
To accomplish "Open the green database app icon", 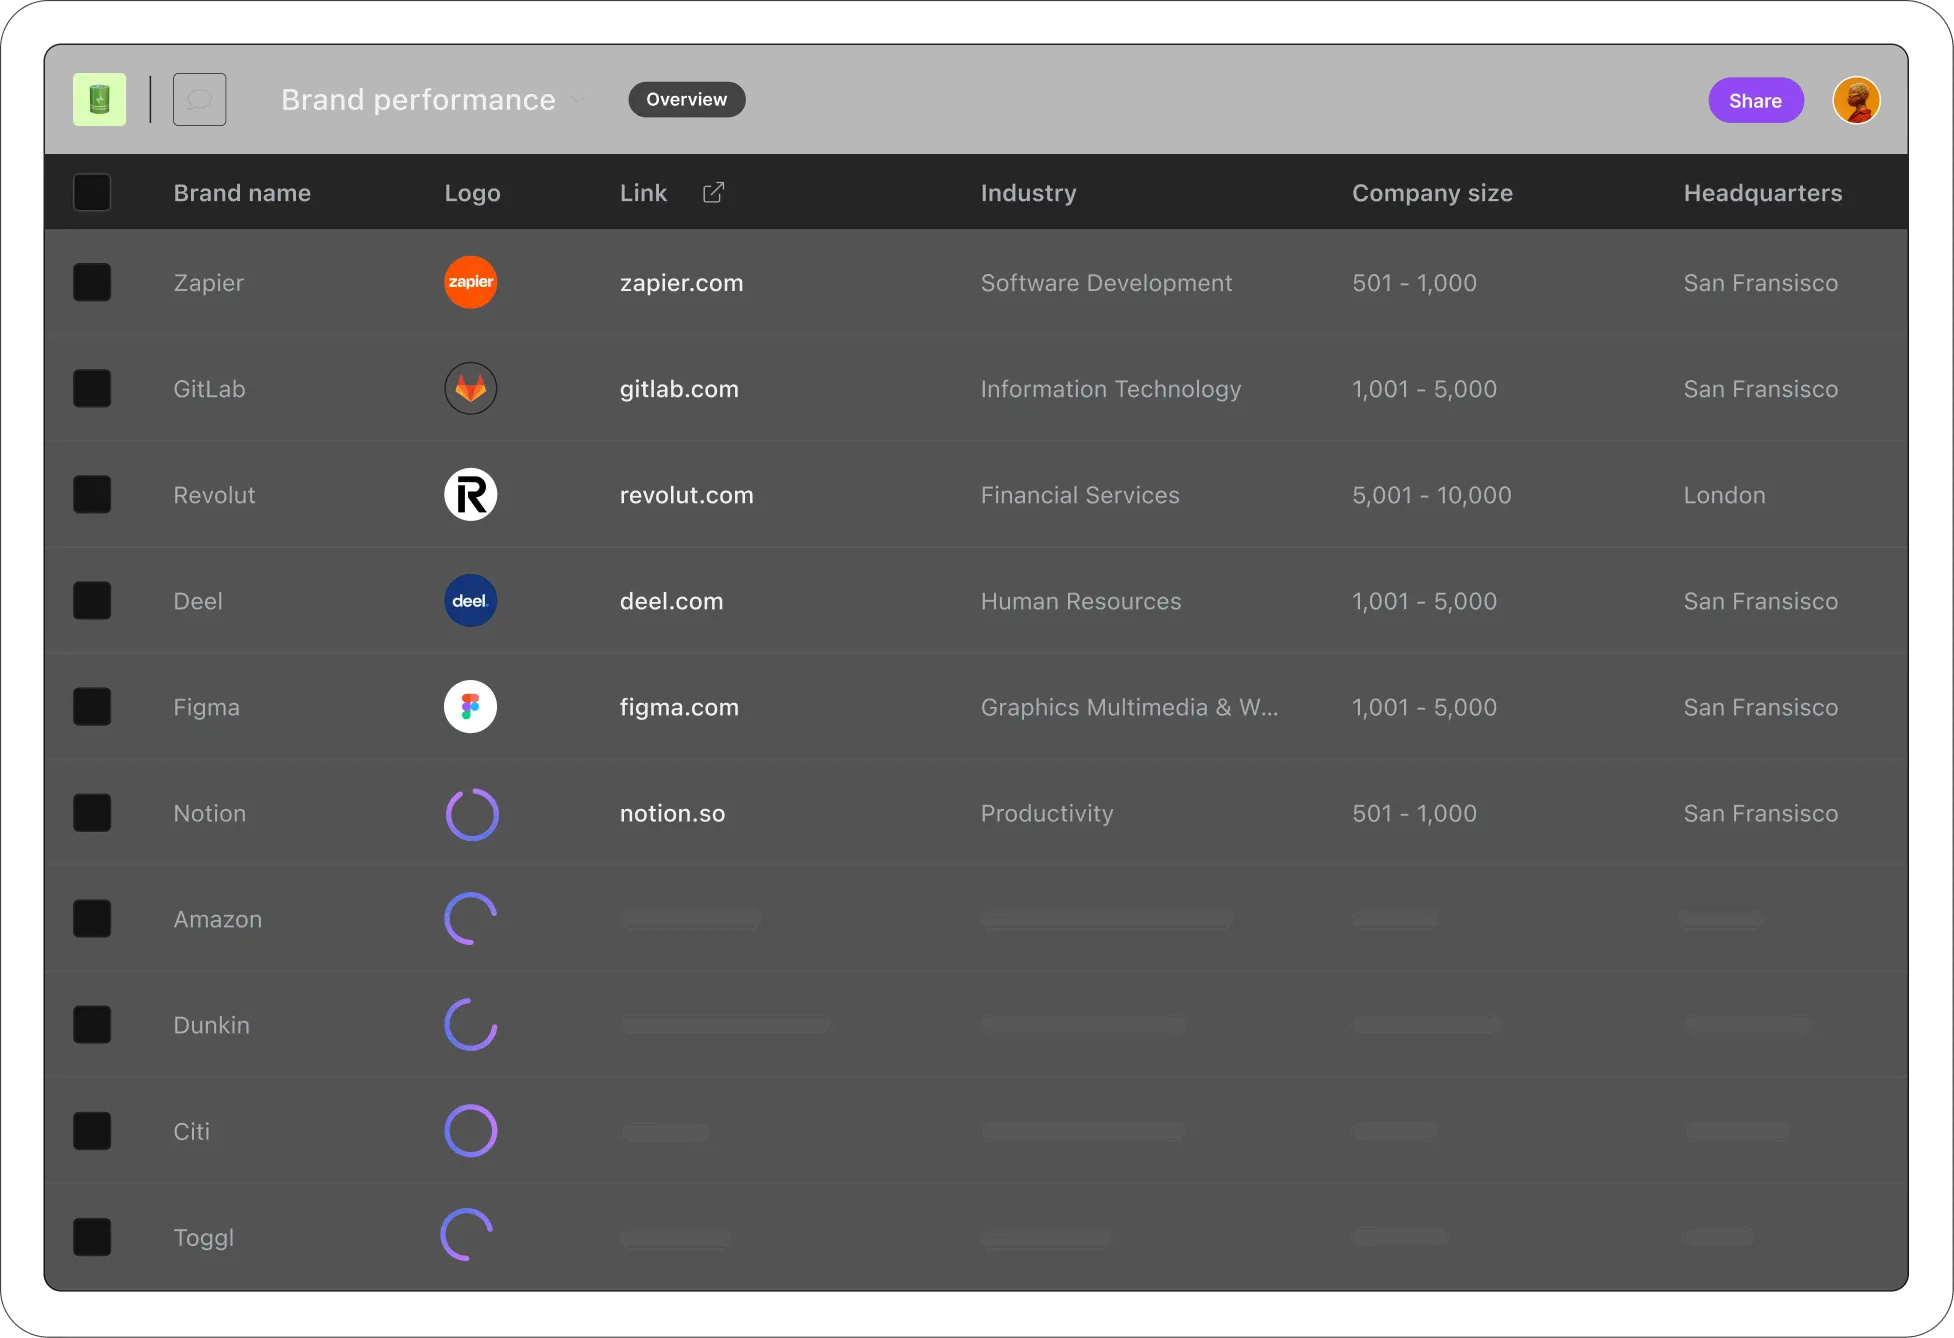I will (x=99, y=99).
